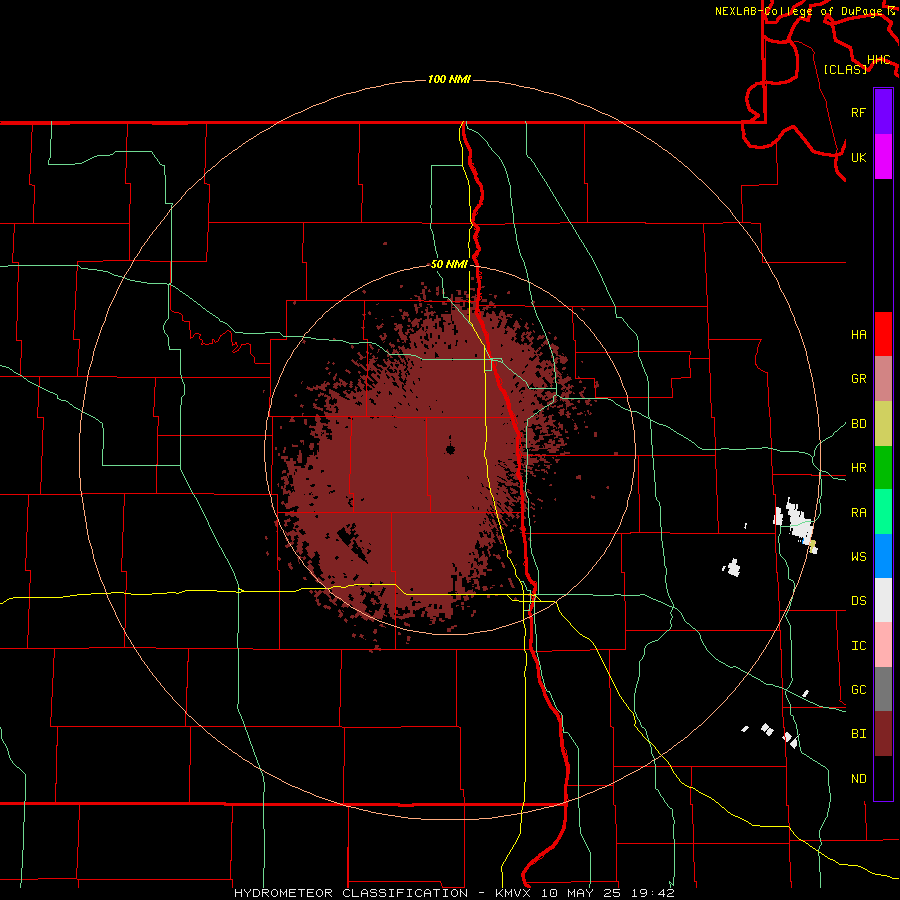
Task: Click the "HHC" product code text
Action: (878, 60)
